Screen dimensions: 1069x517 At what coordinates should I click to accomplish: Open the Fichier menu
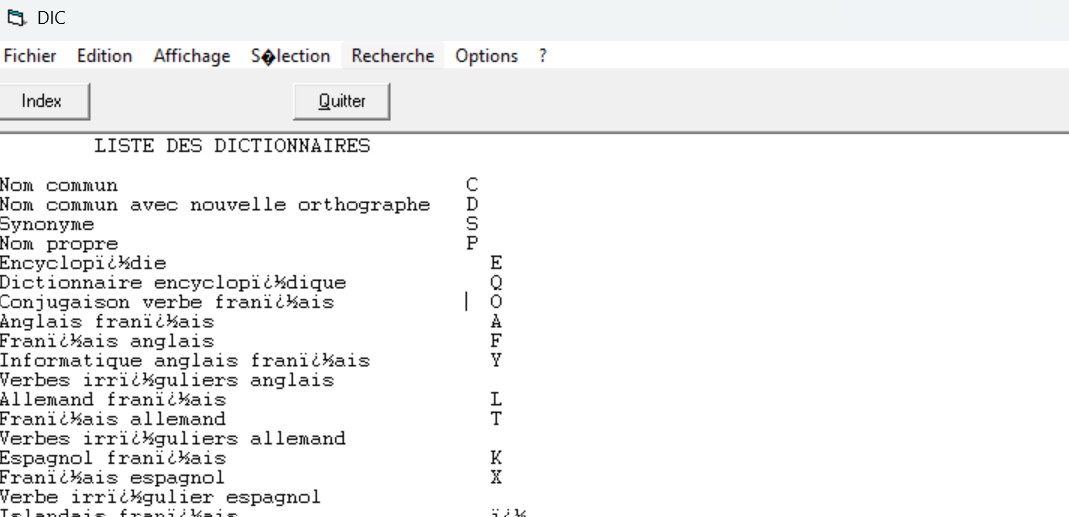click(30, 56)
